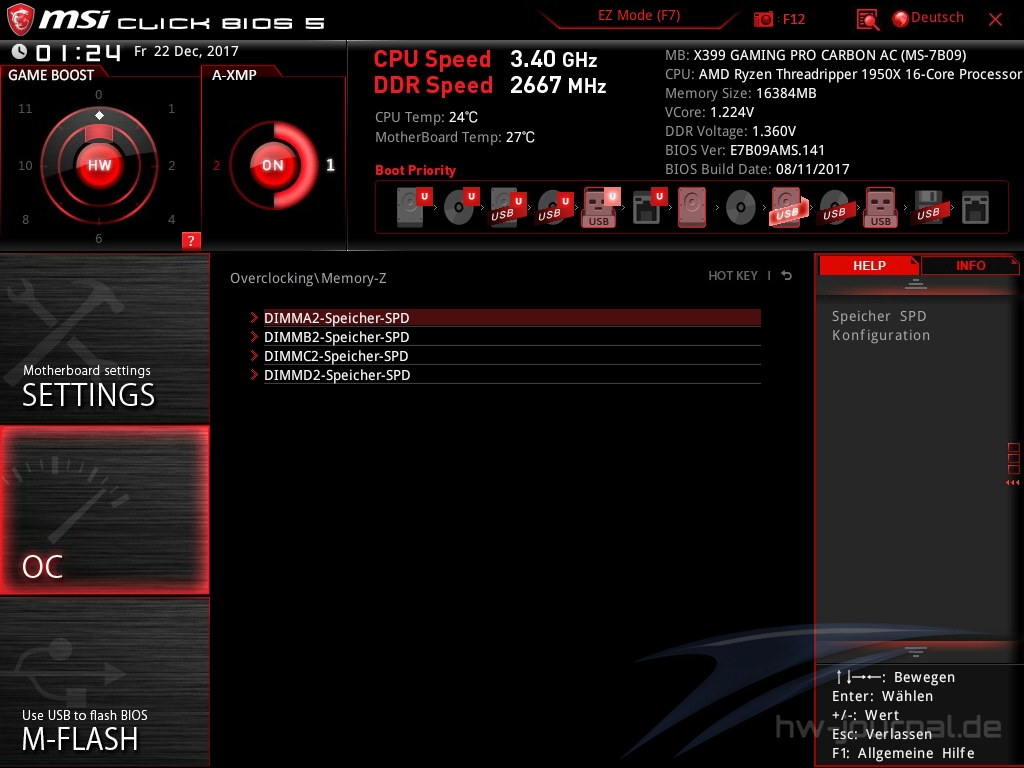Viewport: 1024px width, 768px height.
Task: Select the UEFI USB key boot icon
Action: [x=601, y=206]
